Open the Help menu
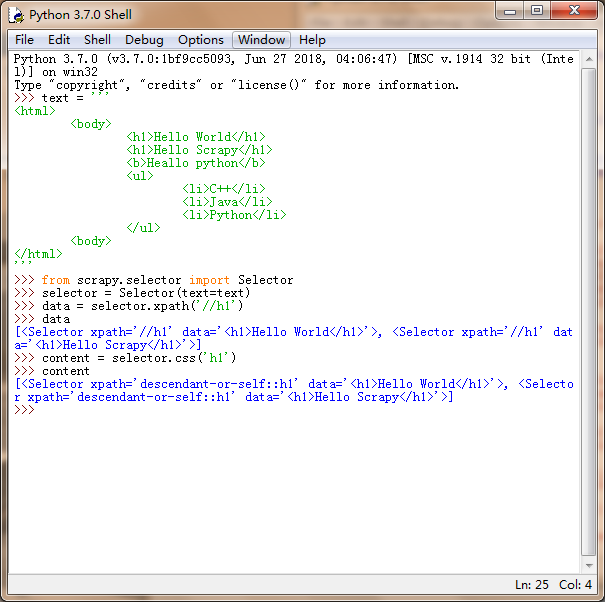 [x=312, y=40]
